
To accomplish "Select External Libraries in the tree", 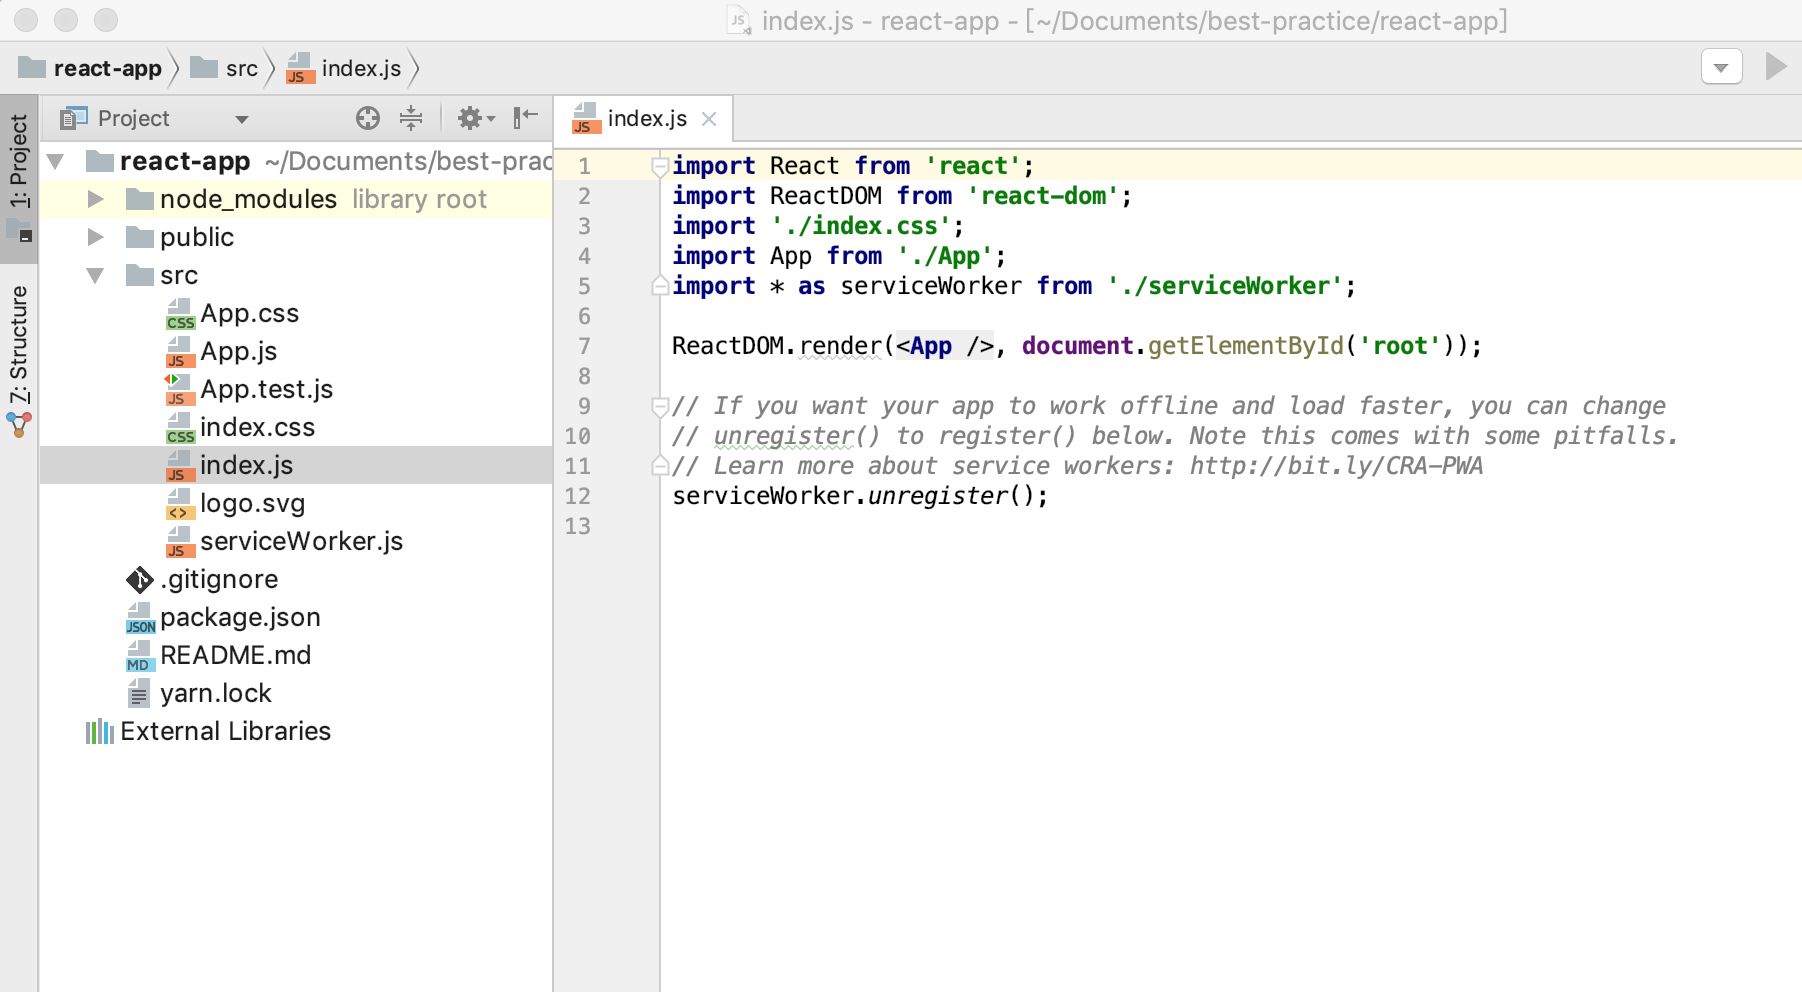I will 225,732.
